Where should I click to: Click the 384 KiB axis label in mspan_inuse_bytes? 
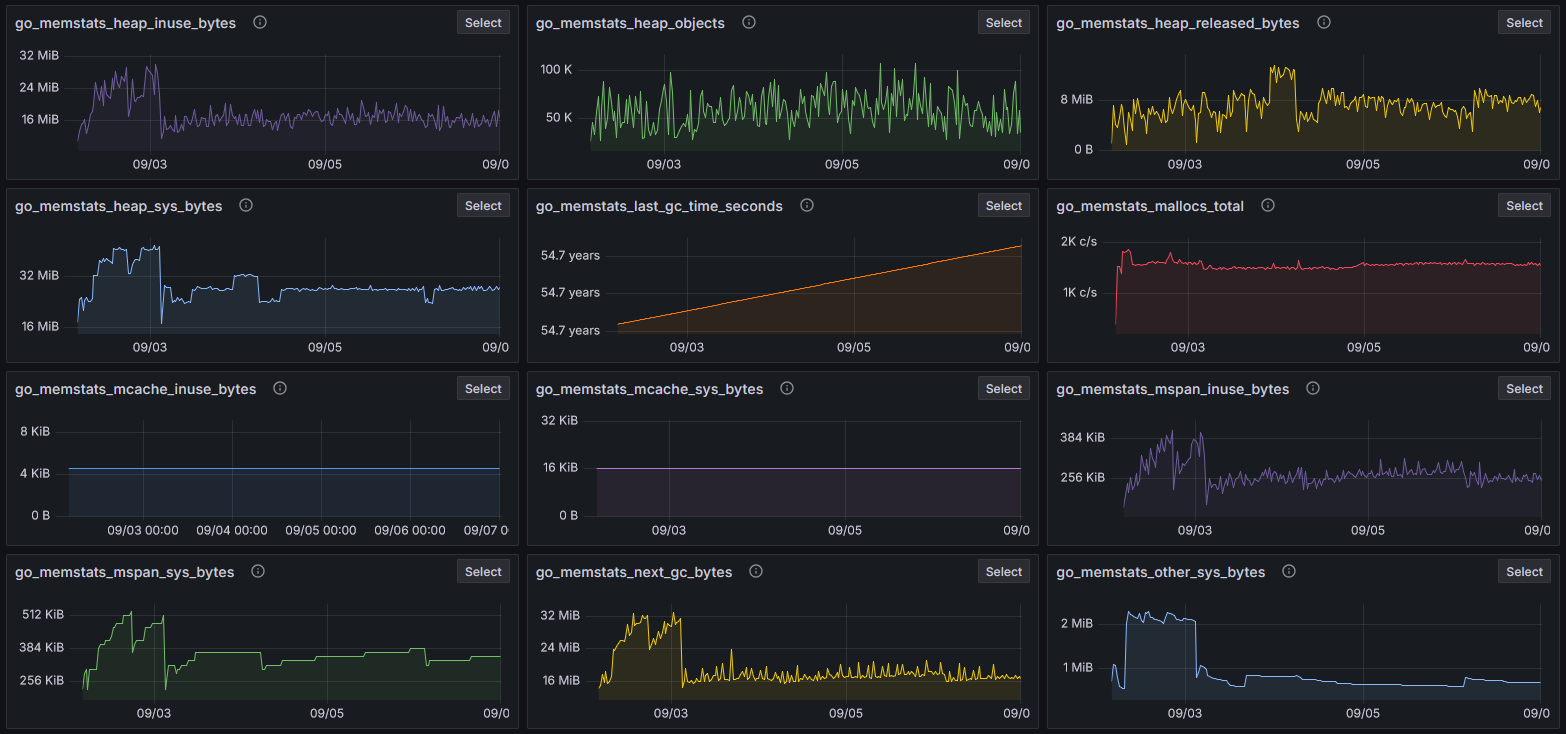(1083, 437)
